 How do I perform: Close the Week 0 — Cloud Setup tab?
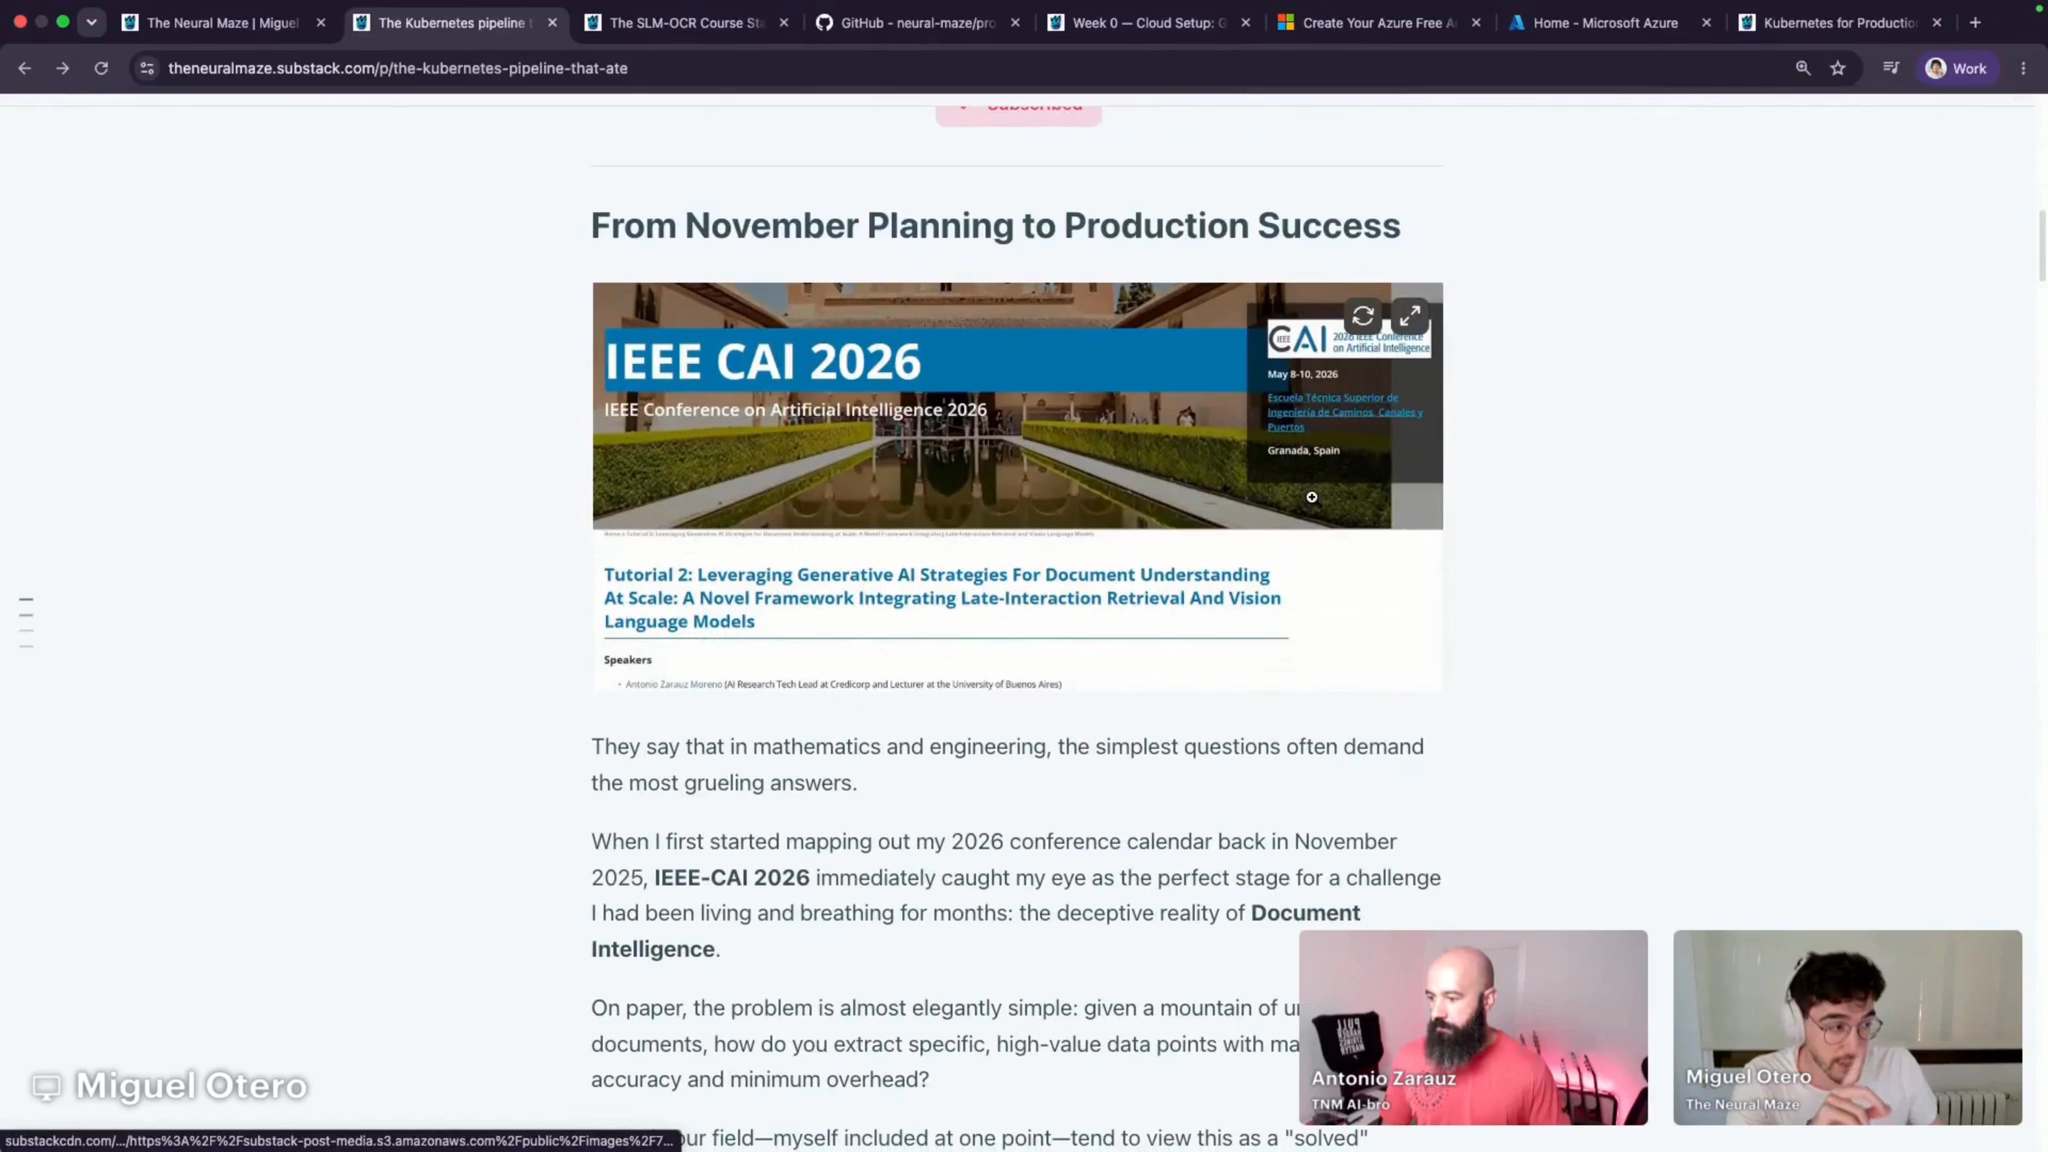(1246, 22)
